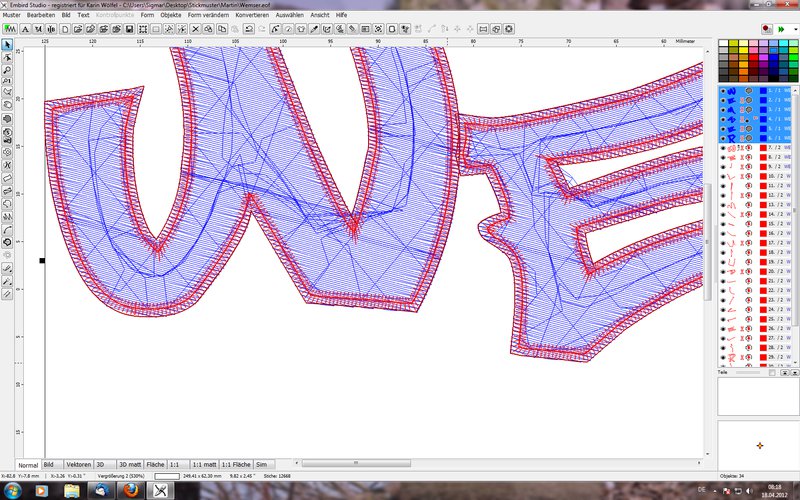Click the white color box in status bar
Viewport: 800px width, 500px height.
[x=167, y=476]
